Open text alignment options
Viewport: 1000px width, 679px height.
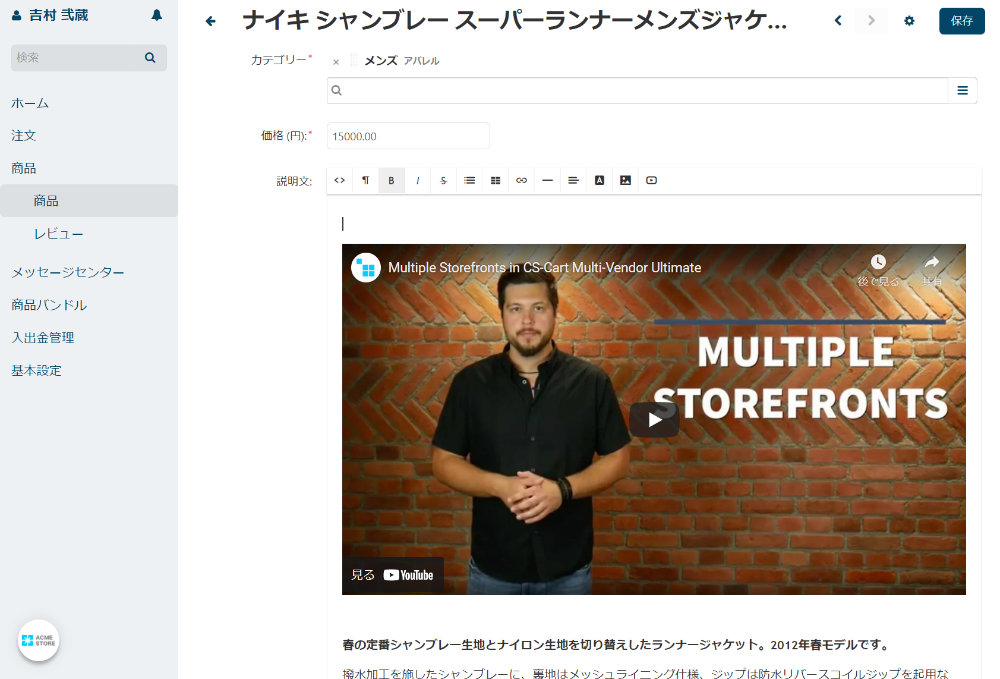(573, 180)
